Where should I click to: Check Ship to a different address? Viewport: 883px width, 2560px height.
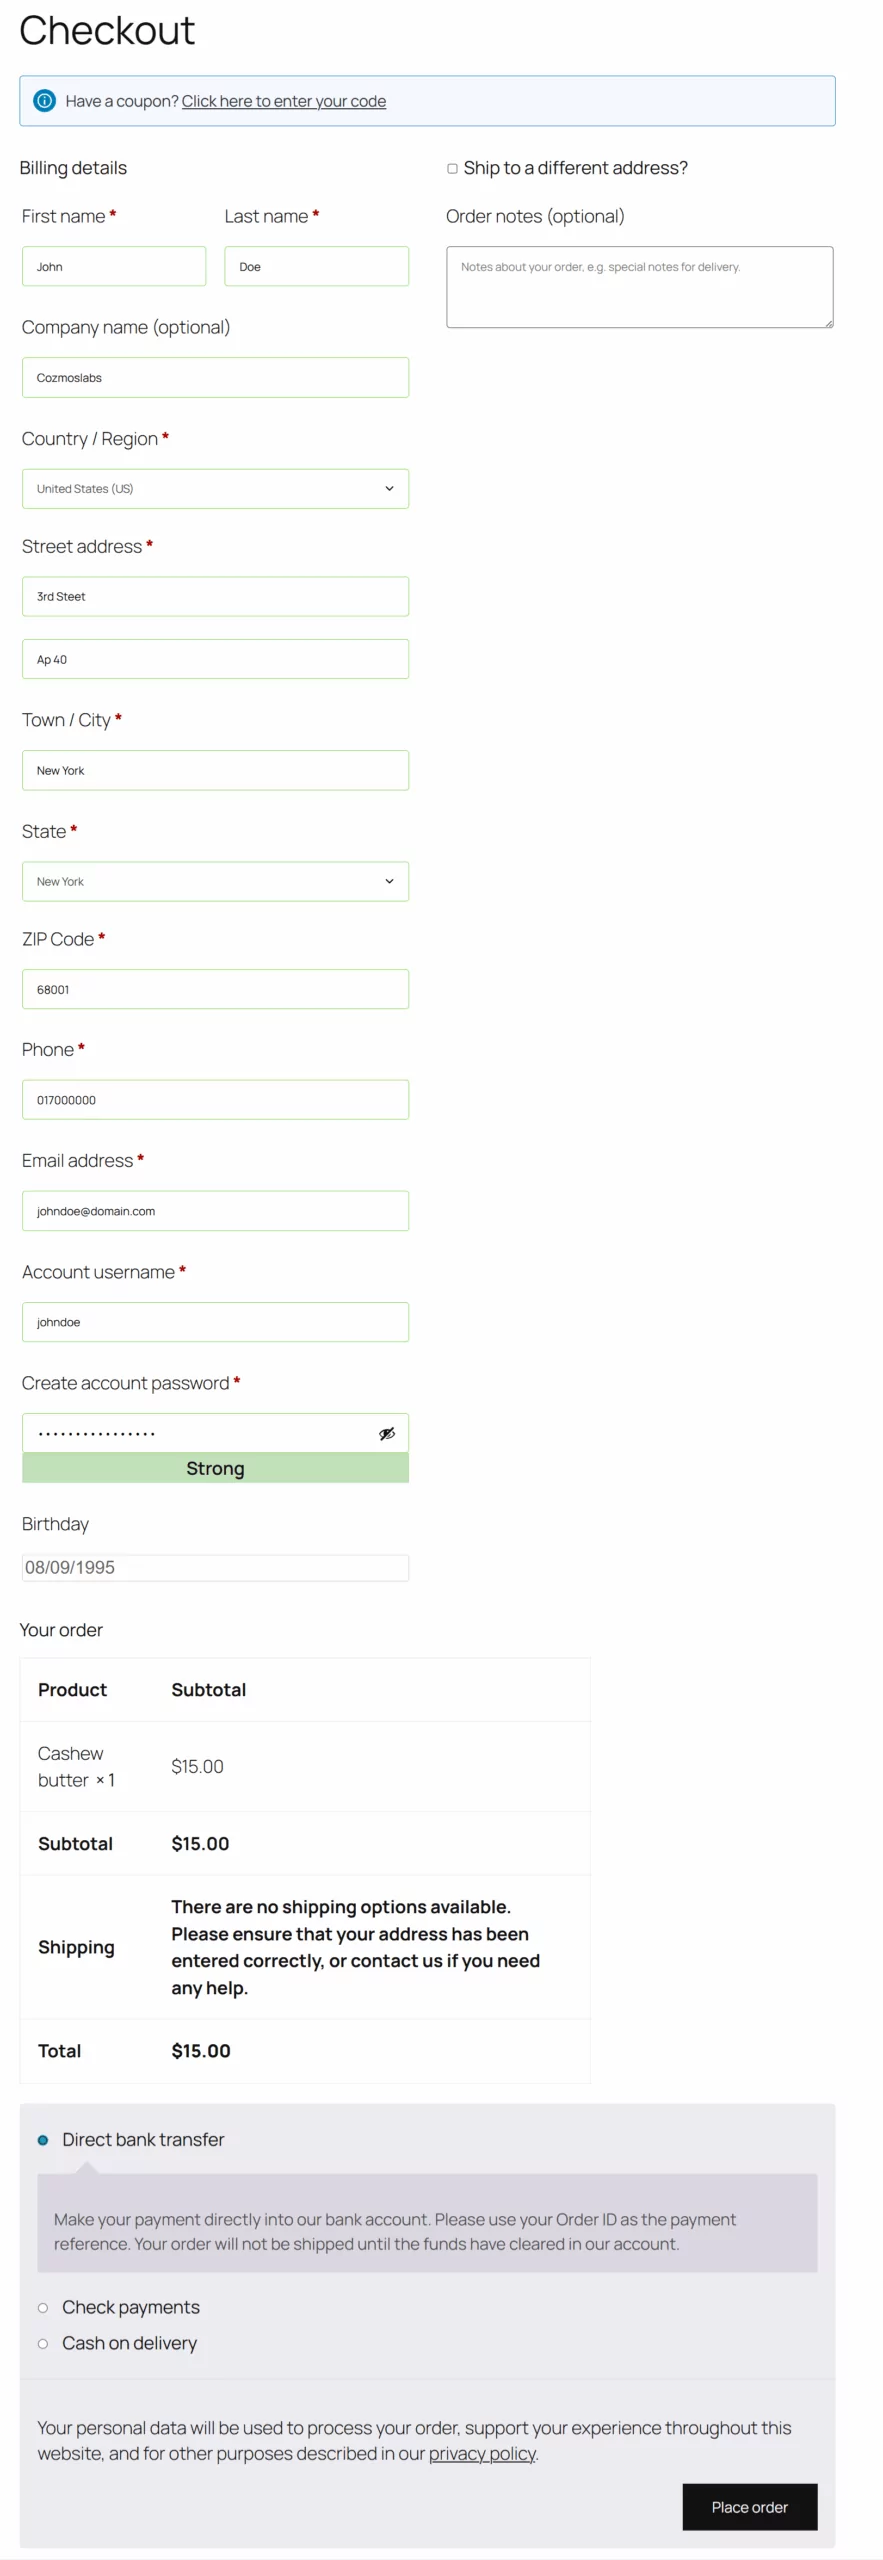(452, 169)
